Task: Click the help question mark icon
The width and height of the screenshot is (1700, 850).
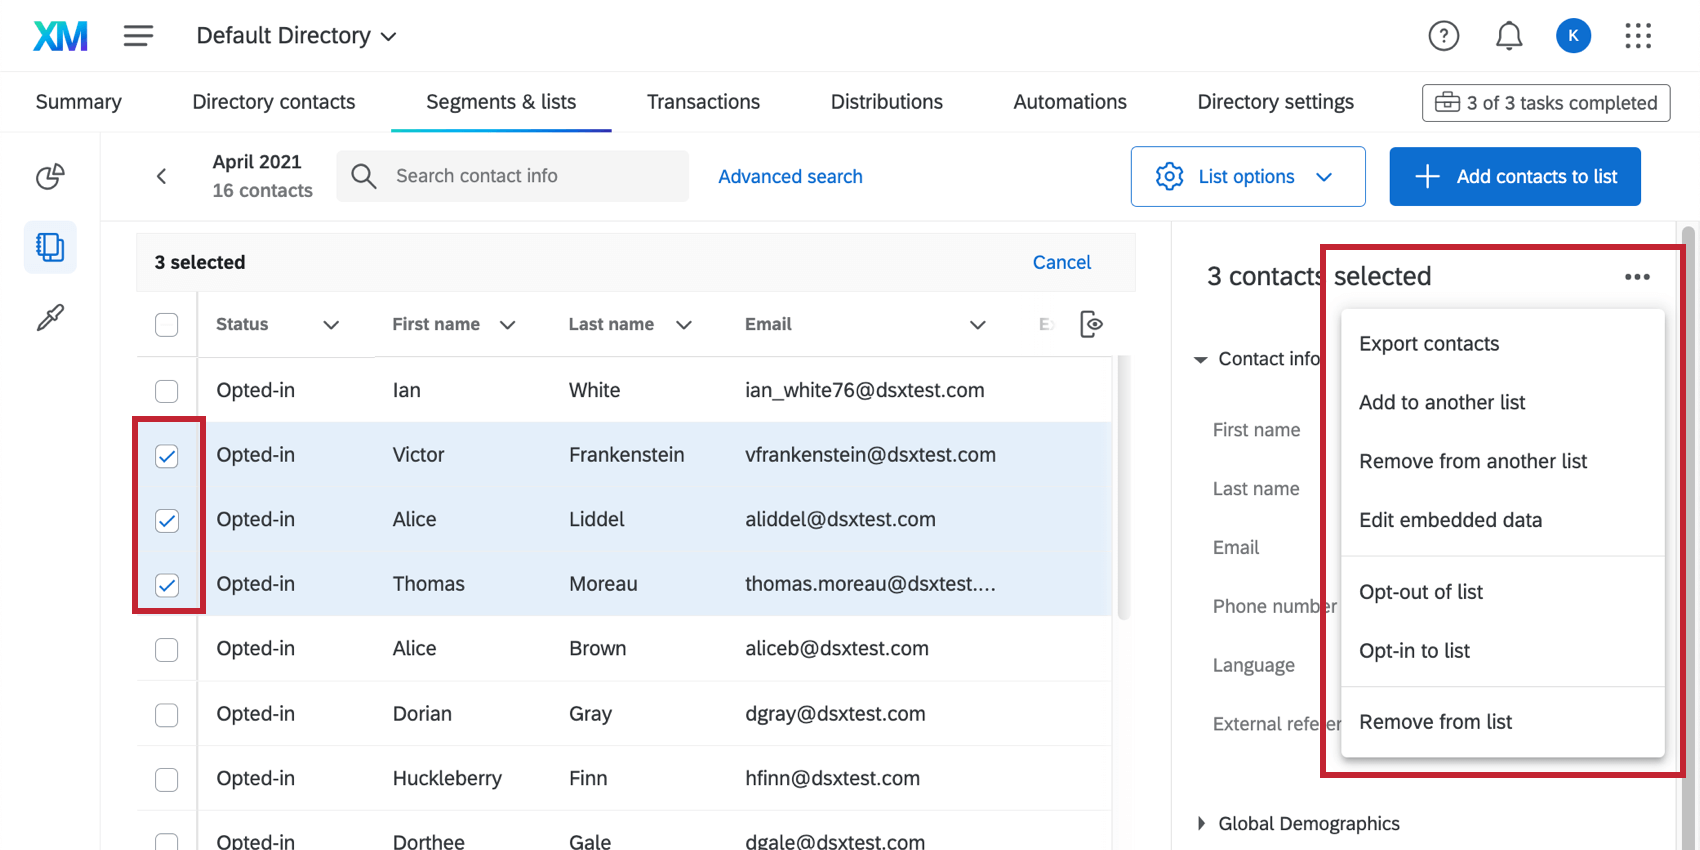Action: pyautogui.click(x=1443, y=36)
